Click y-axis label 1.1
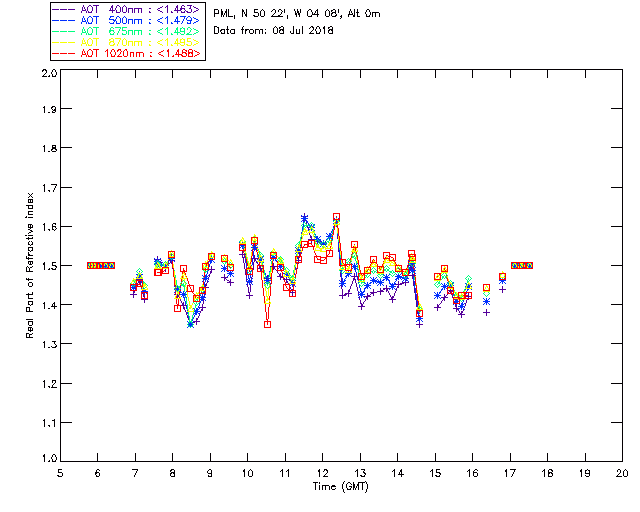The width and height of the screenshot is (640, 512). [x=49, y=423]
